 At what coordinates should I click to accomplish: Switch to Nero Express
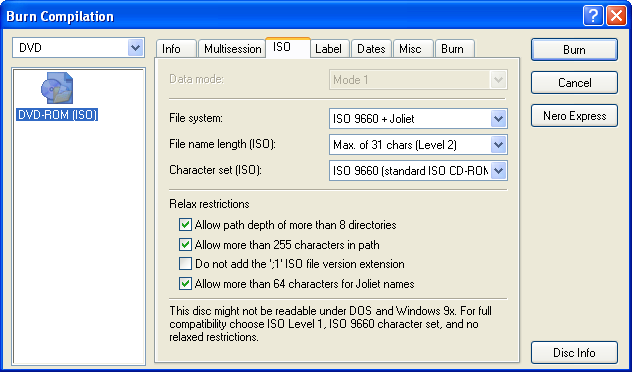pyautogui.click(x=574, y=116)
